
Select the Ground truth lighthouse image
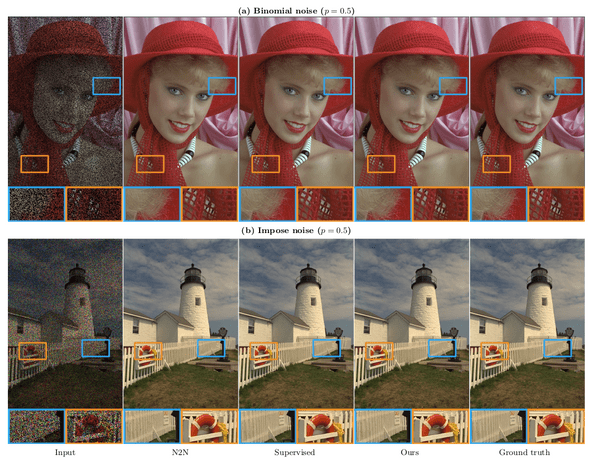click(527, 323)
